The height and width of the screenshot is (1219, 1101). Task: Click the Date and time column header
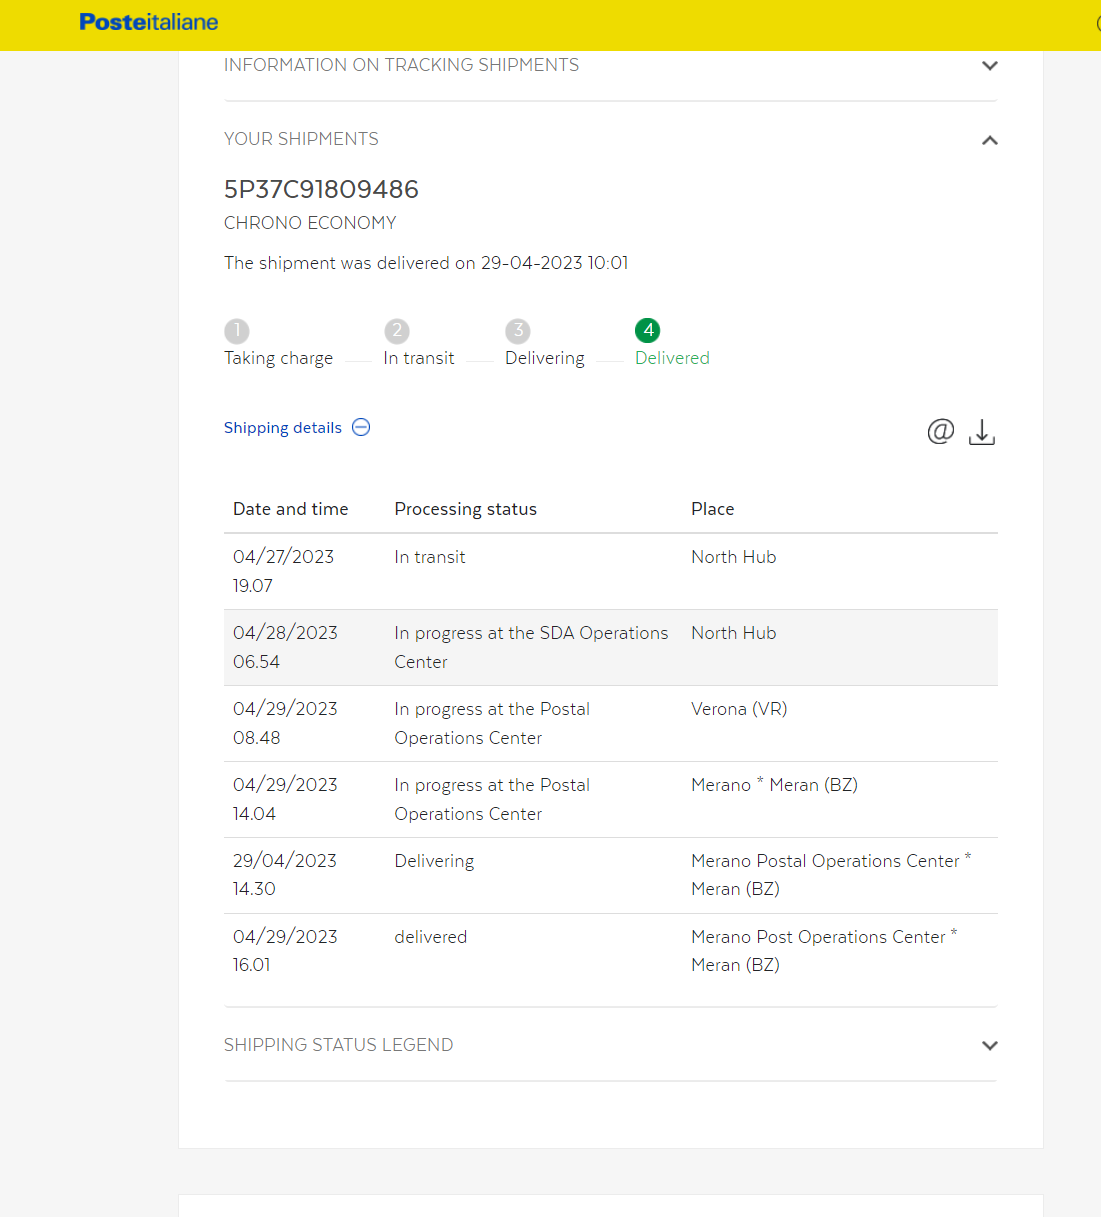[290, 509]
